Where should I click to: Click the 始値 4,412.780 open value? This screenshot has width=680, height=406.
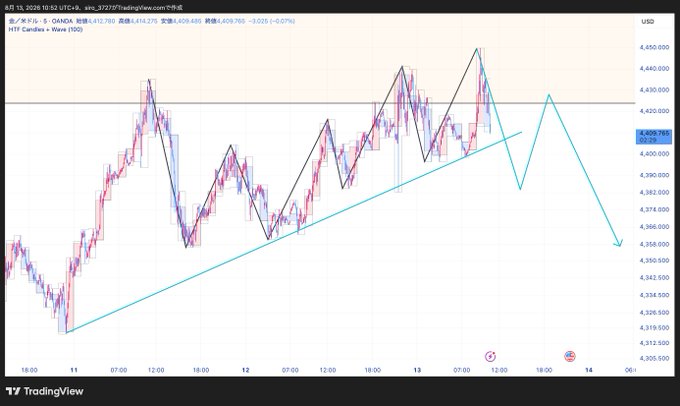pyautogui.click(x=95, y=21)
